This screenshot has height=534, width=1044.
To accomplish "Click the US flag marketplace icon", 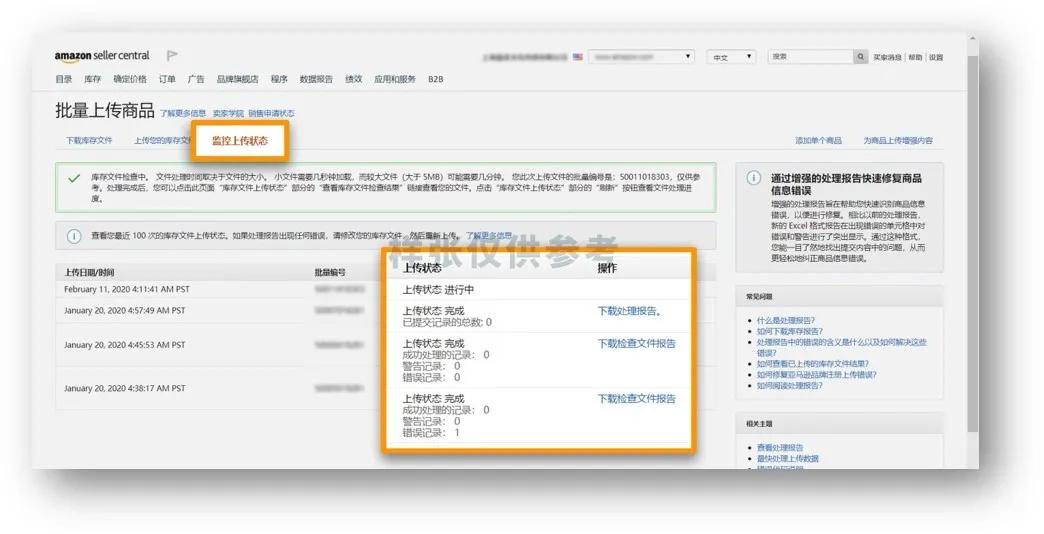I will pyautogui.click(x=578, y=57).
